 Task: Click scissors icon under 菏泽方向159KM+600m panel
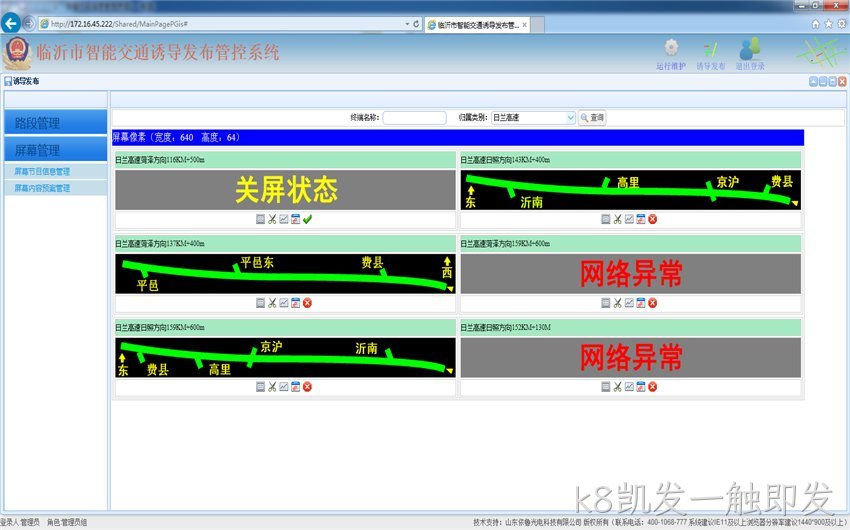[617, 303]
